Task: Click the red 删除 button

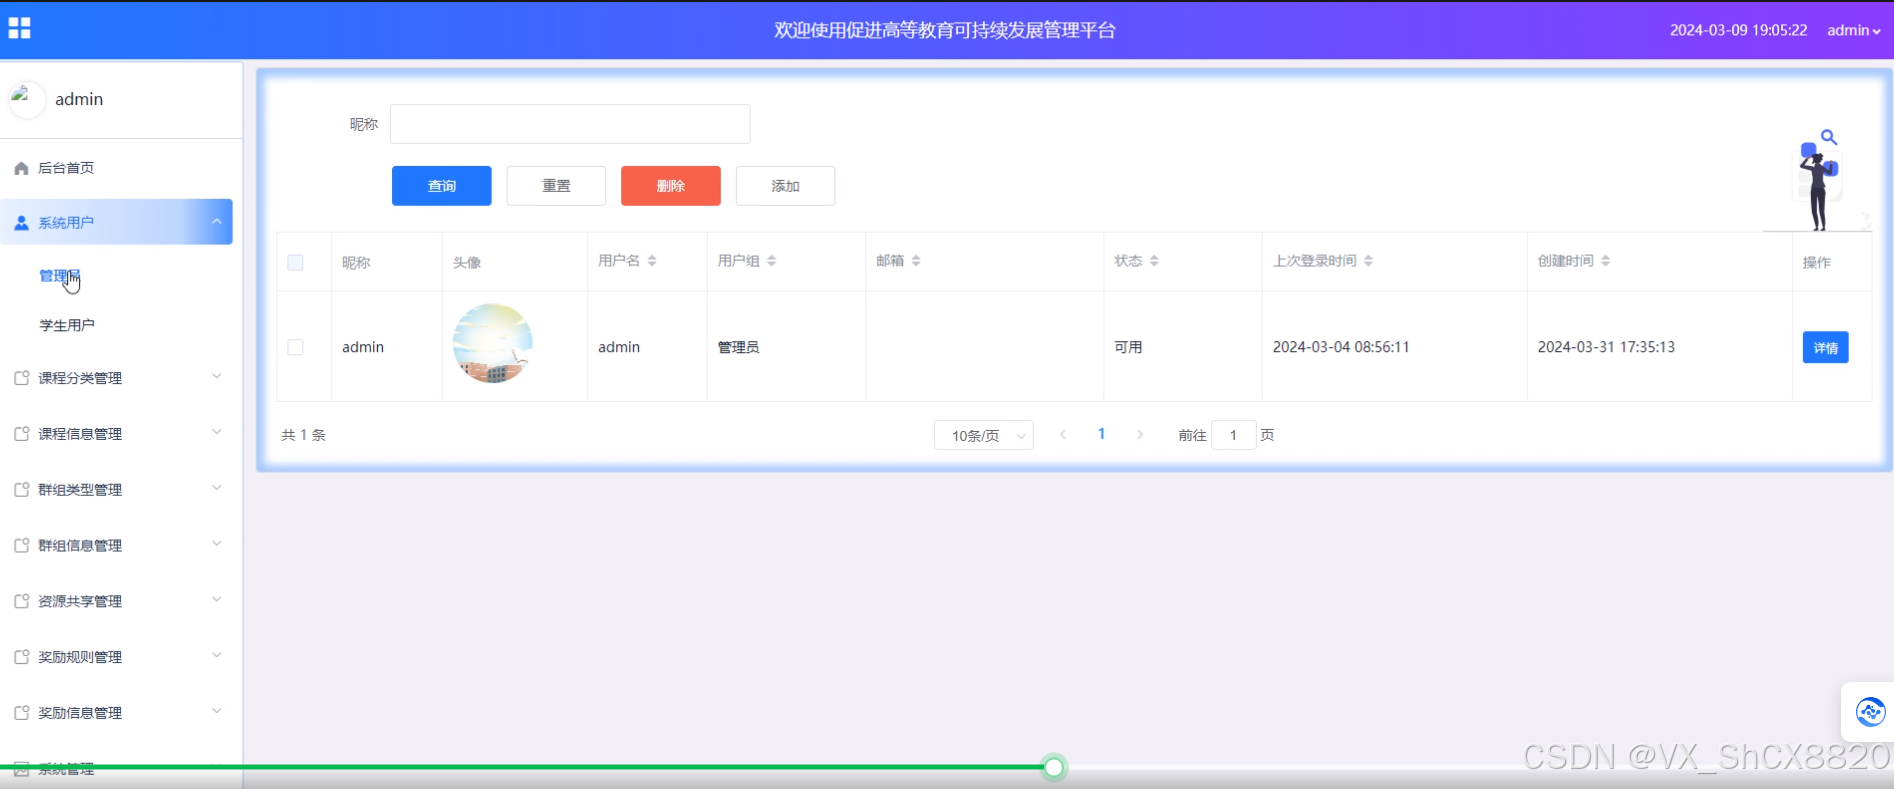Action: [x=670, y=186]
